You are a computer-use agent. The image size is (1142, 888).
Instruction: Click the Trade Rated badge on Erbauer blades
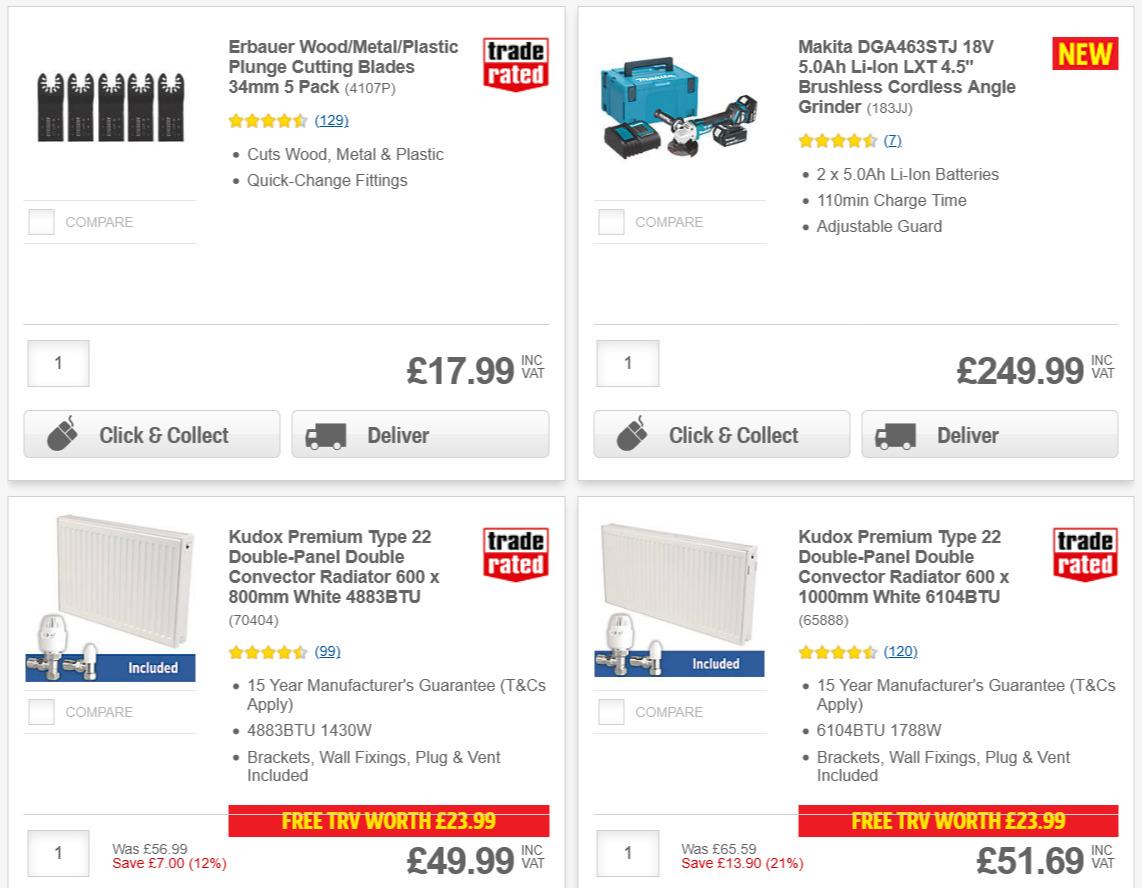click(x=514, y=64)
